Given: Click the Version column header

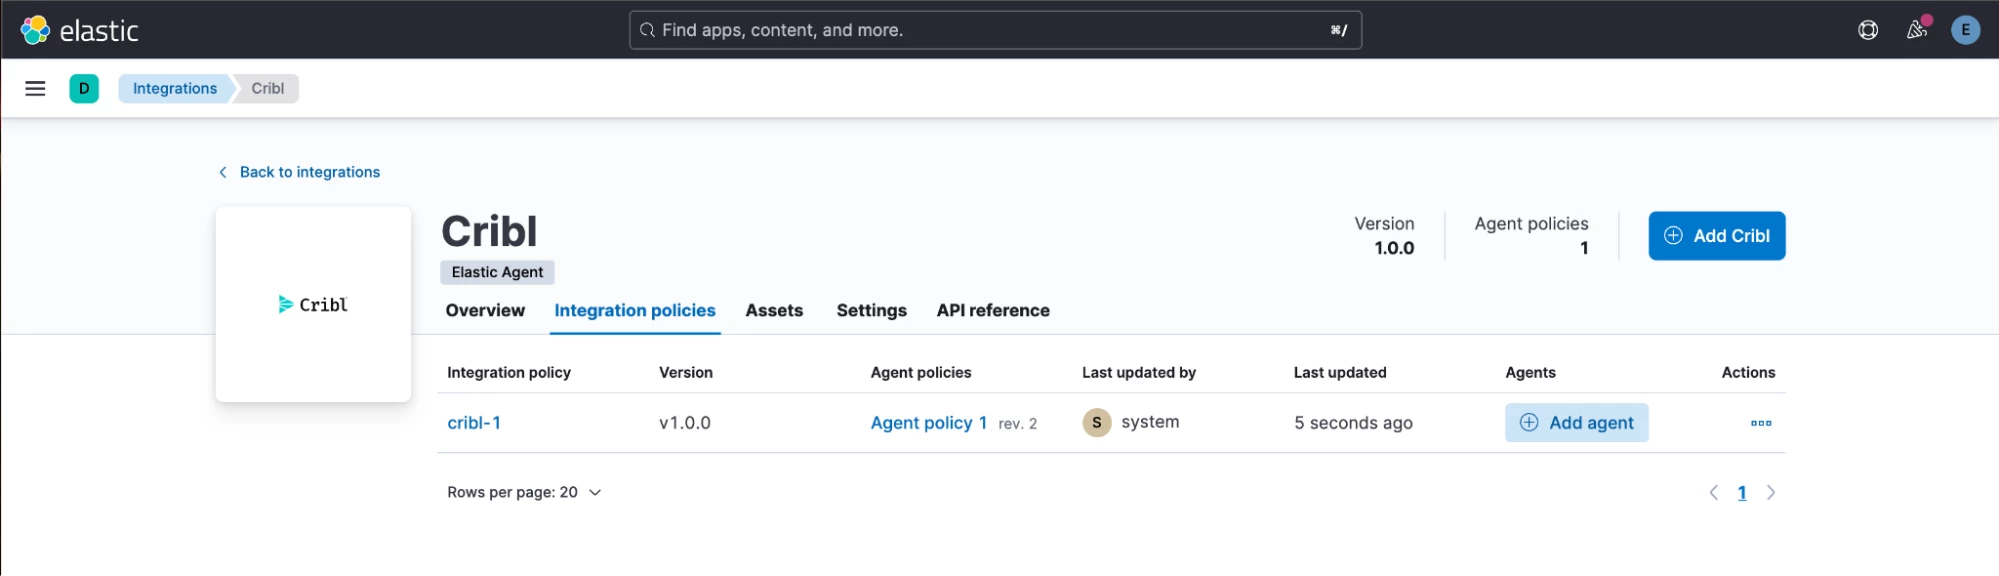Looking at the screenshot, I should pyautogui.click(x=686, y=372).
